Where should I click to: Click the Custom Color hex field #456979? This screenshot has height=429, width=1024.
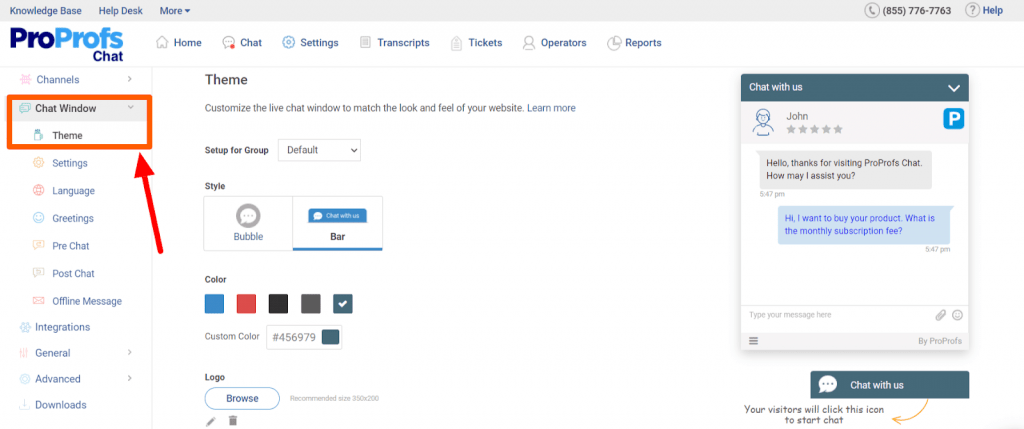tap(294, 337)
